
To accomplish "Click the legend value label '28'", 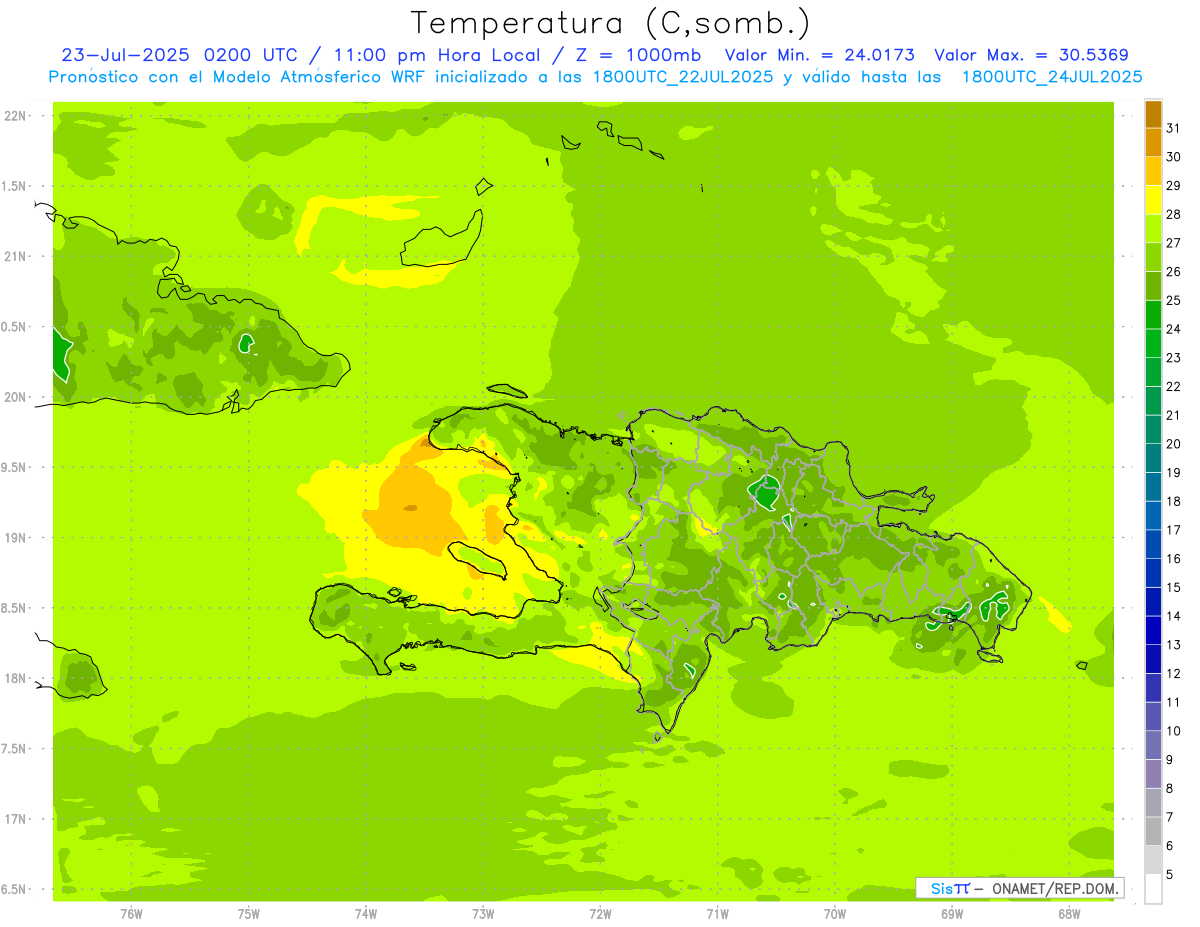I will coord(1174,215).
